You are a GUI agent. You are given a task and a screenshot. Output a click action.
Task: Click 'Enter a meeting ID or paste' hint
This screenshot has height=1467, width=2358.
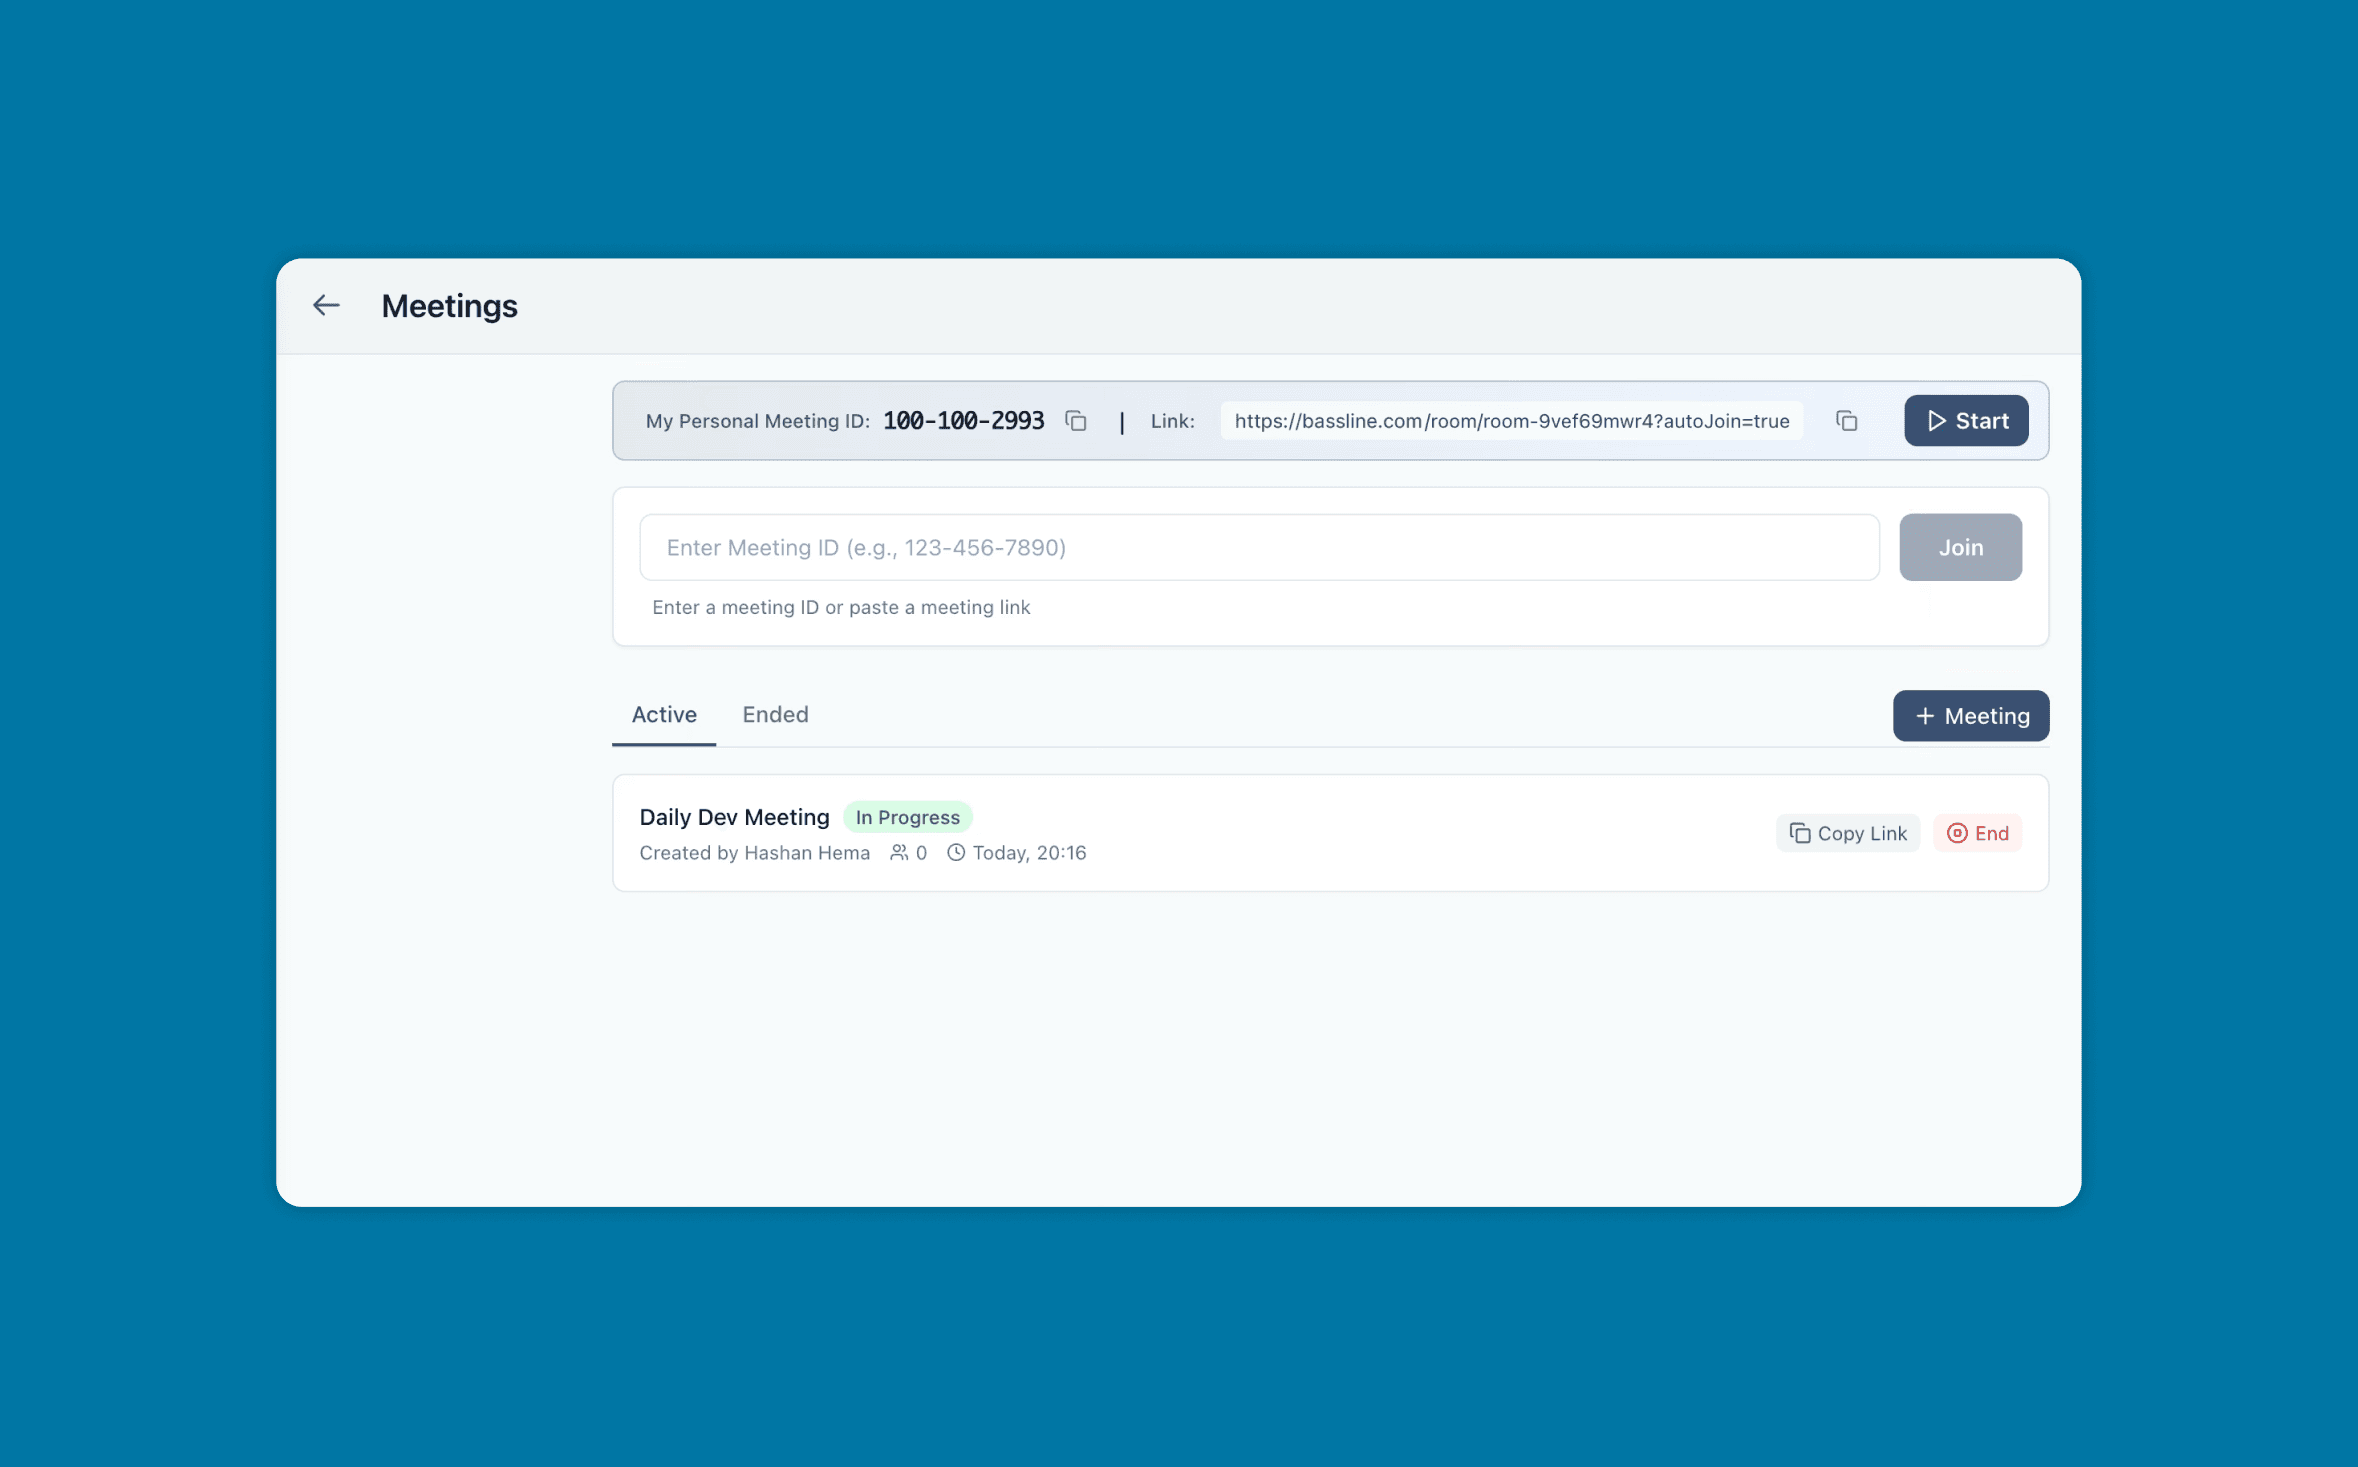click(840, 607)
